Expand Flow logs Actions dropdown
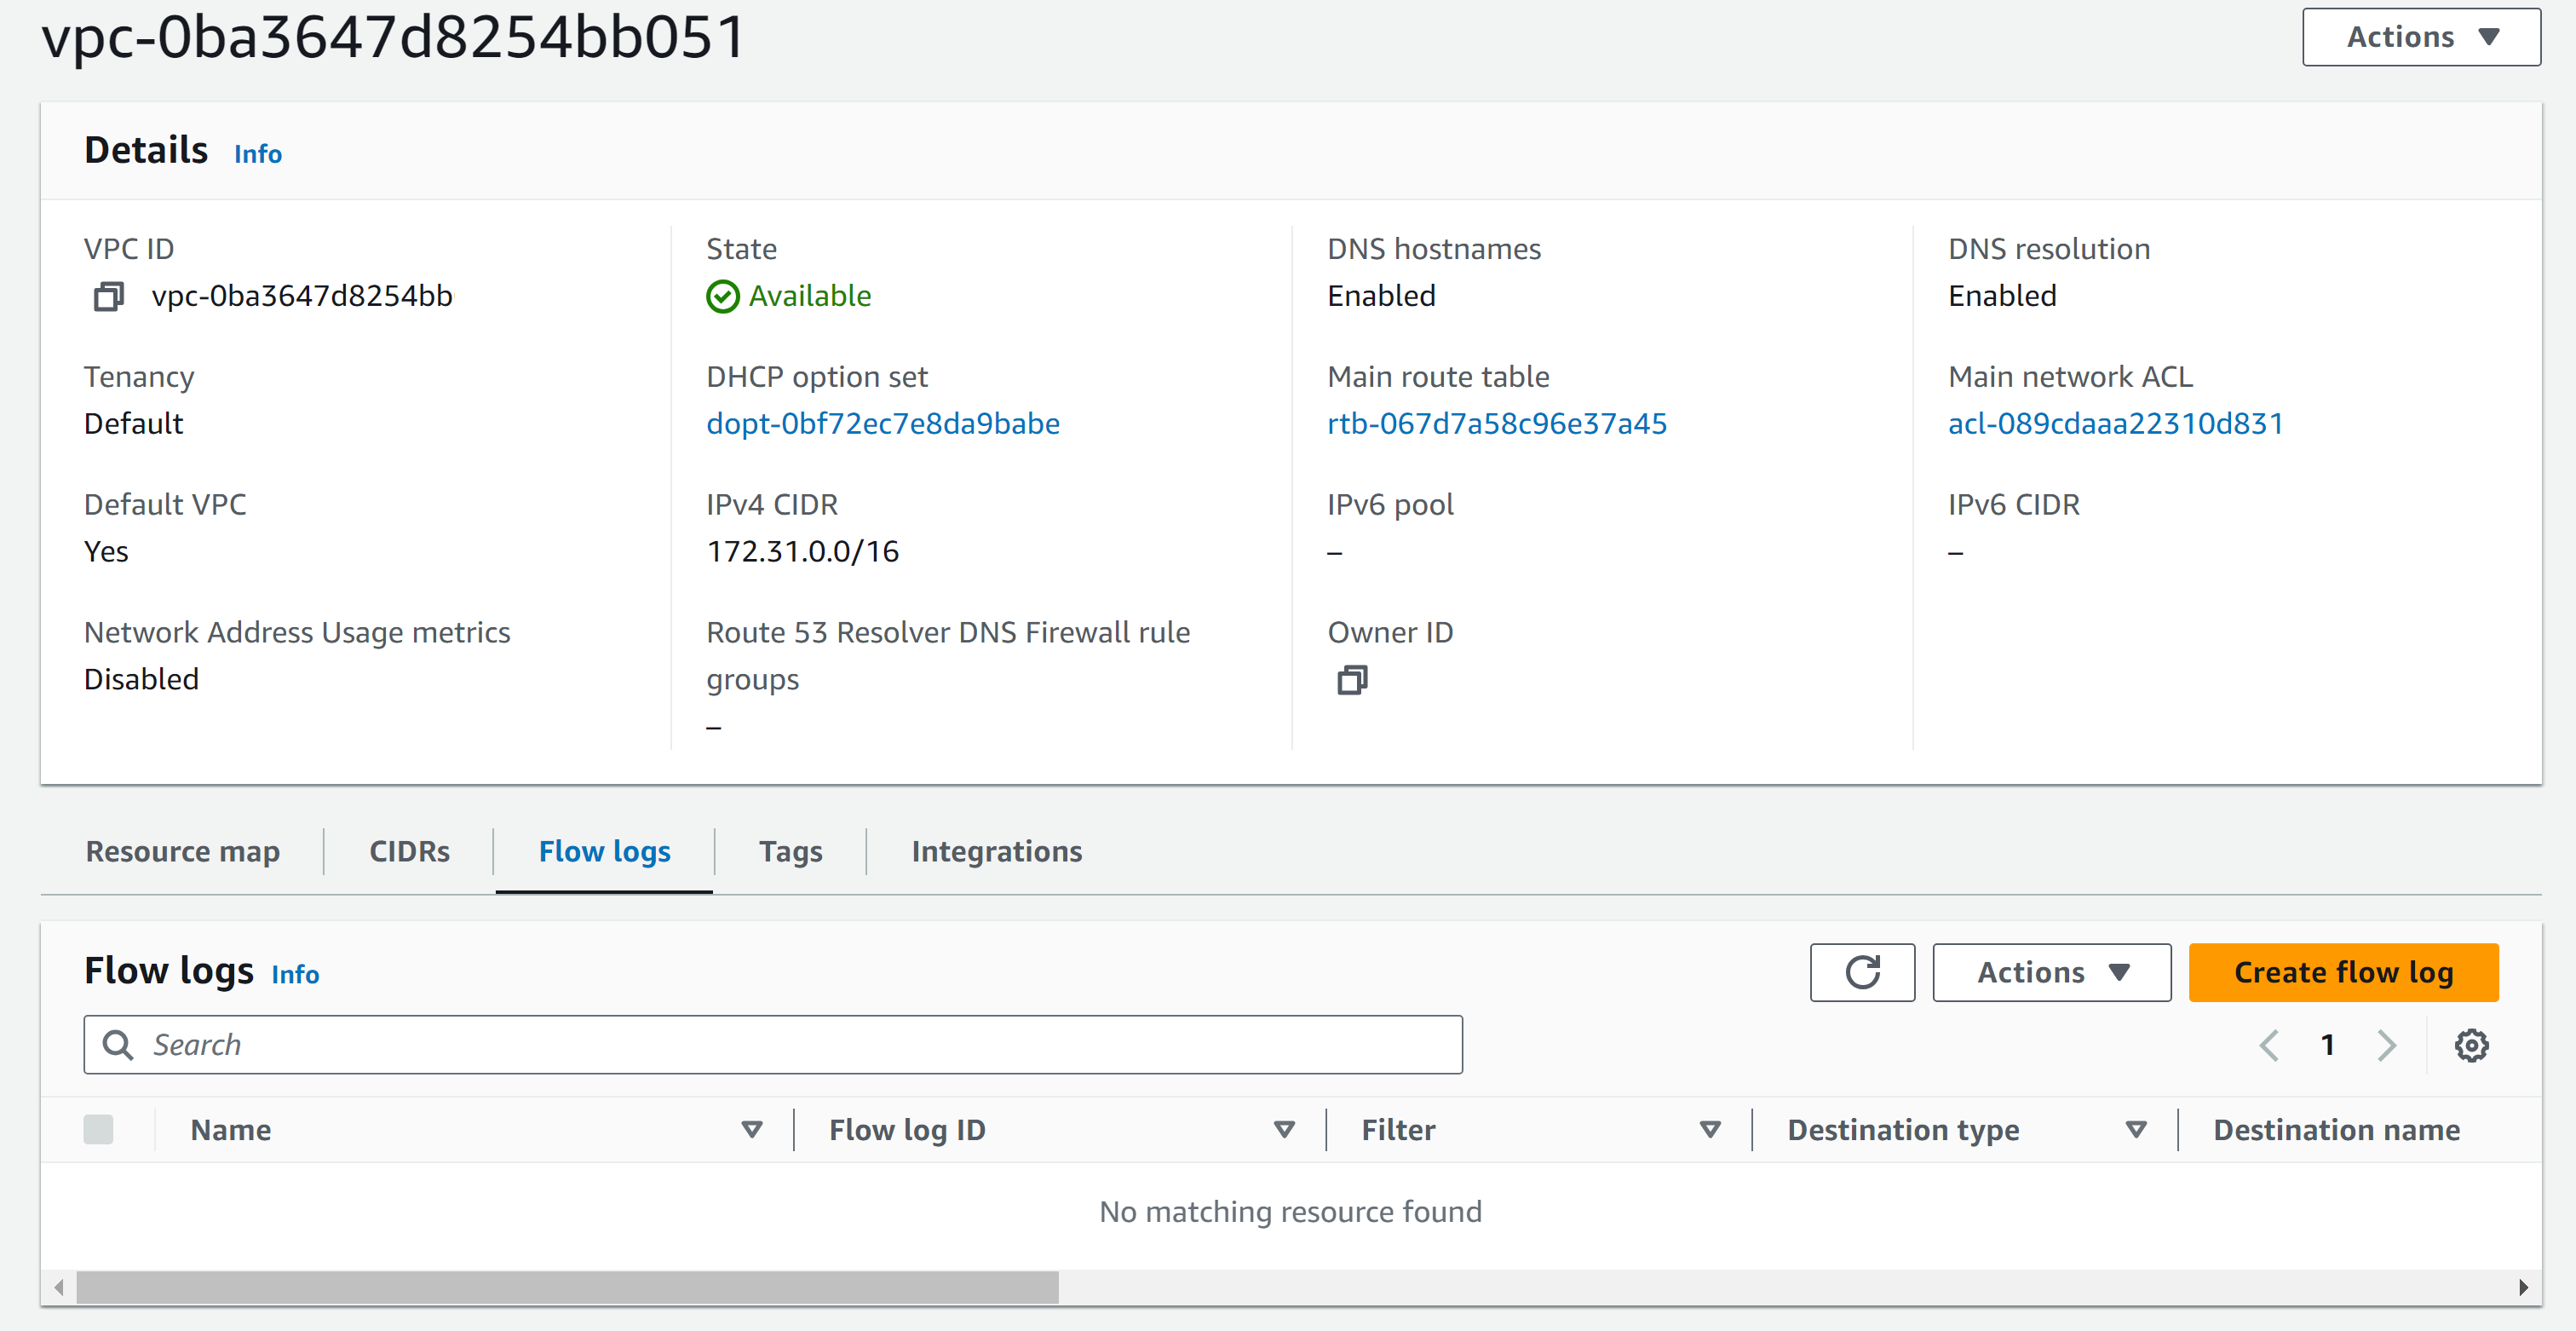 [2050, 972]
